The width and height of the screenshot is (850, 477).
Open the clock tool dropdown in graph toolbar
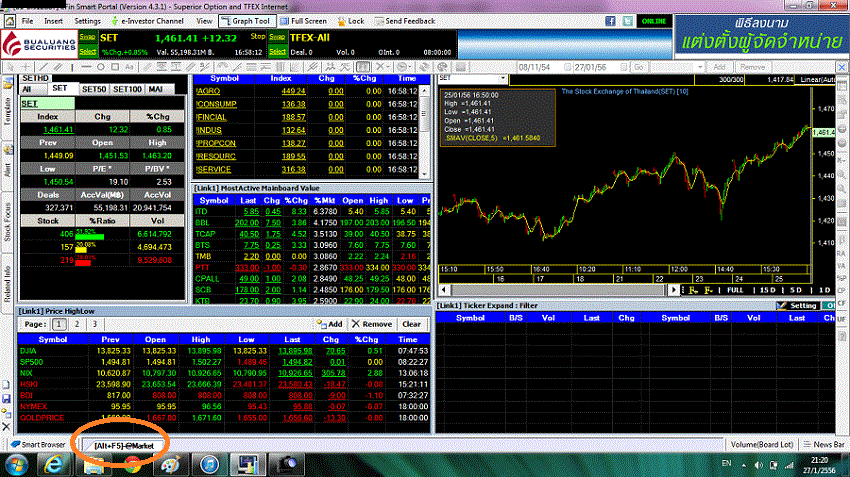tap(410, 67)
